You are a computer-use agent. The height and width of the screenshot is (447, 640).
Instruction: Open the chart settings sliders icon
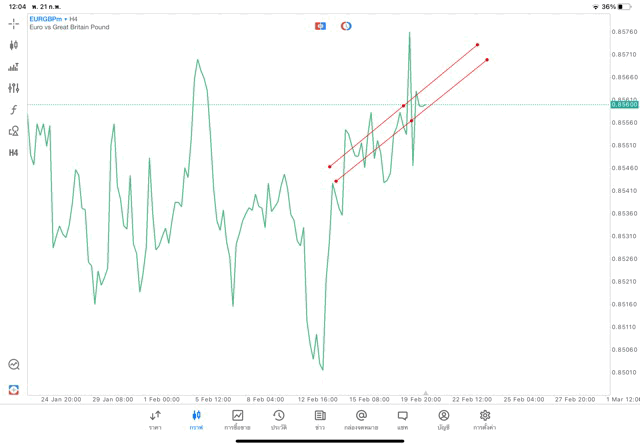[x=14, y=88]
